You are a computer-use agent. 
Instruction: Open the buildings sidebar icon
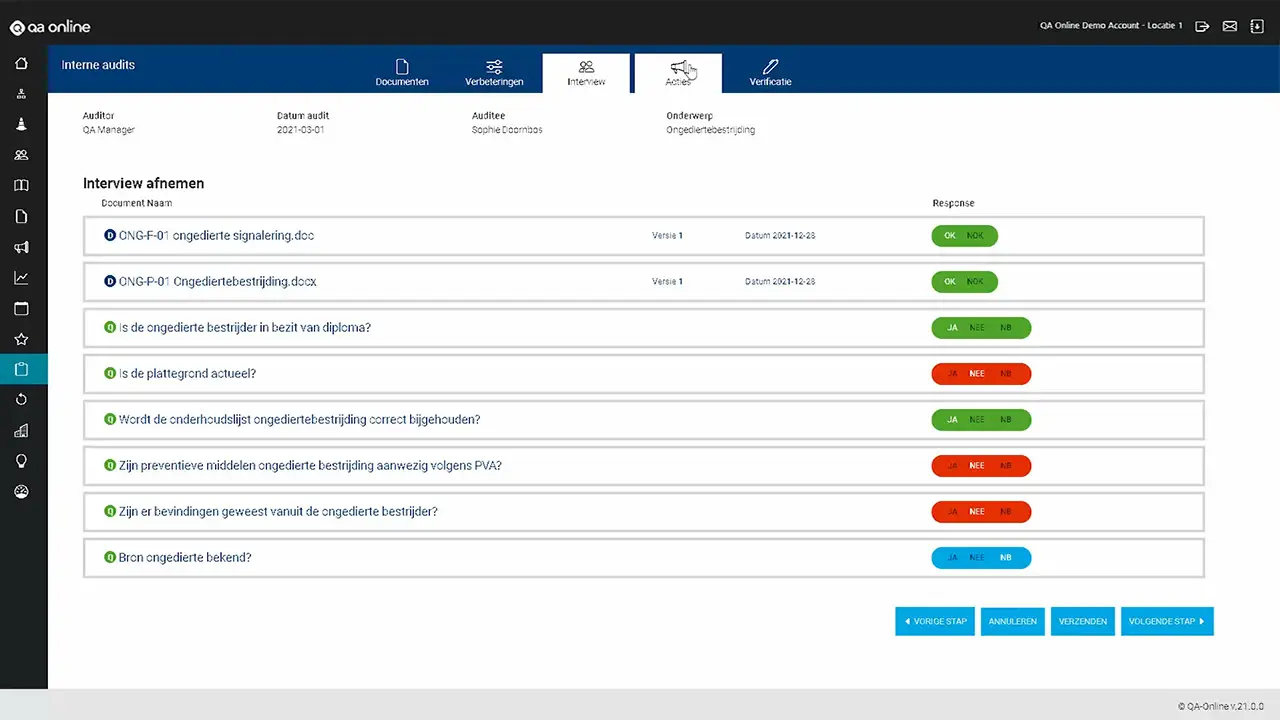tap(21, 431)
